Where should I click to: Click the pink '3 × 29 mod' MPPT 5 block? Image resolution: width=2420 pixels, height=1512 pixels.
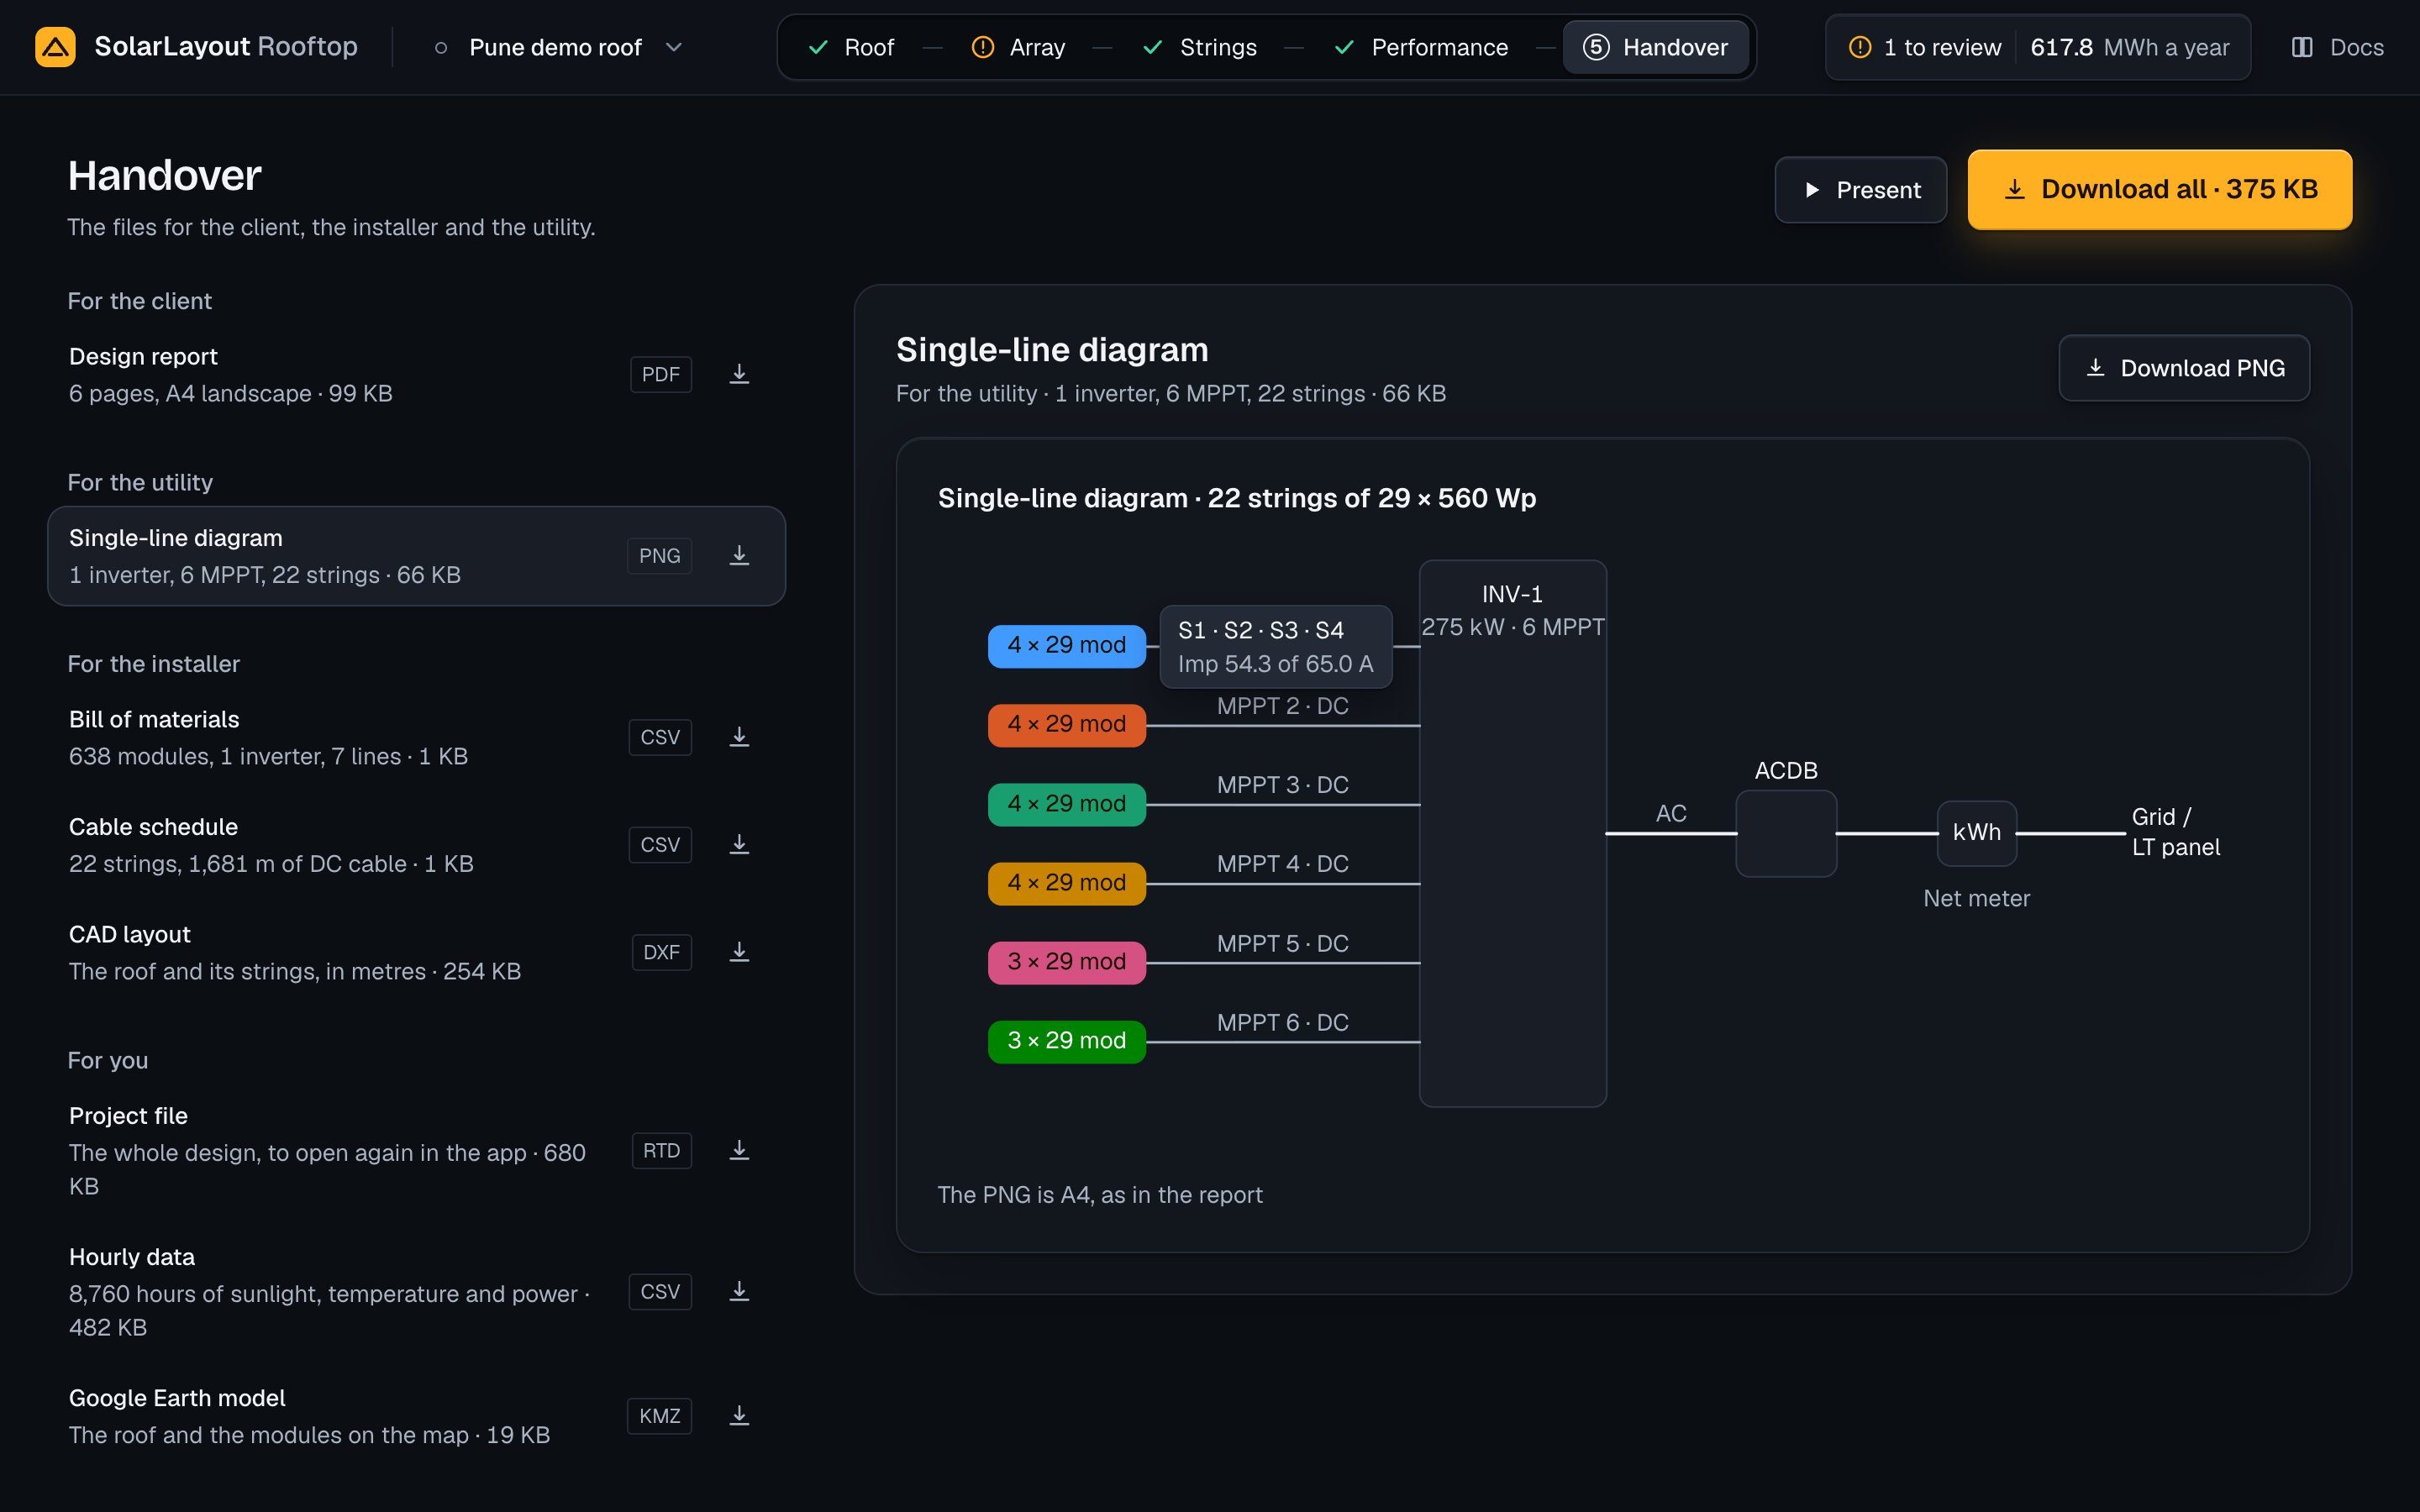(1067, 962)
